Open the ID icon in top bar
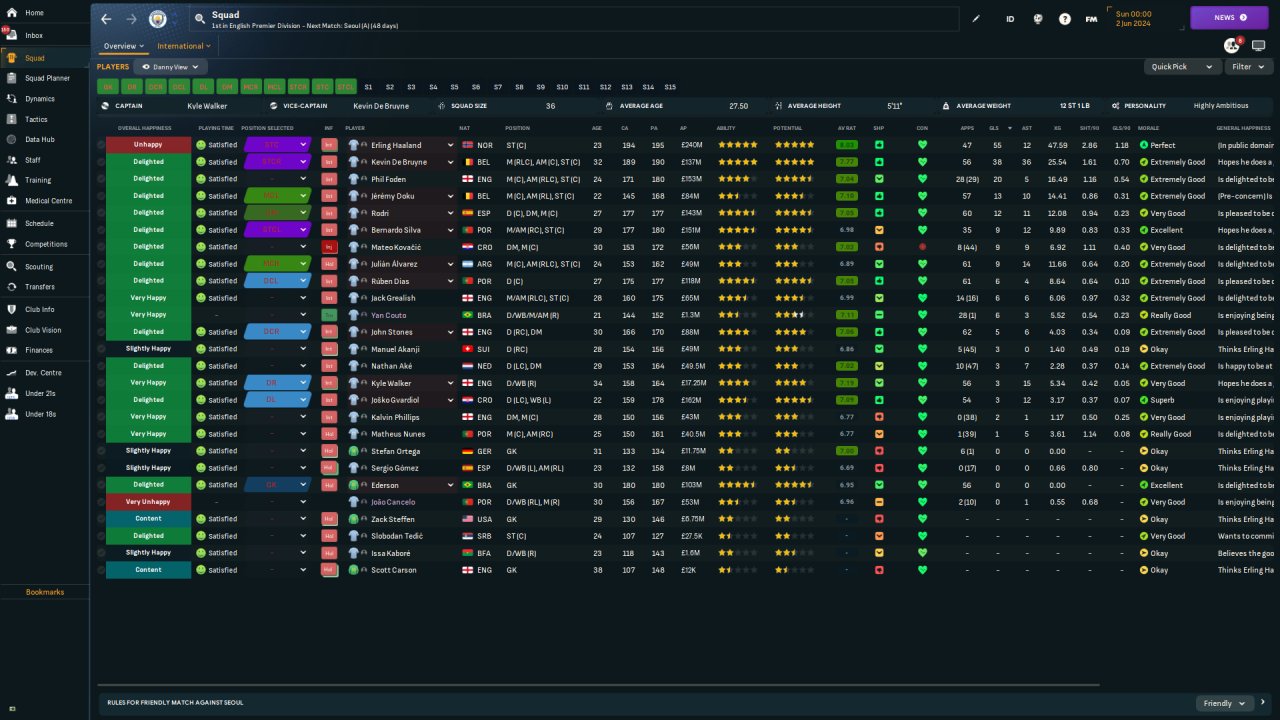The width and height of the screenshot is (1280, 720). [x=1010, y=19]
